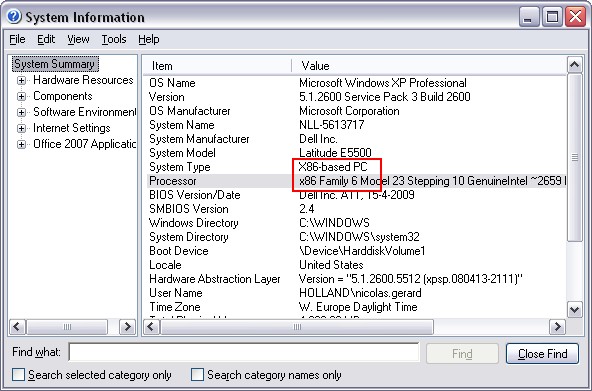Select Internet Settings tree item
Screen dimensions: 592x391
point(72,128)
